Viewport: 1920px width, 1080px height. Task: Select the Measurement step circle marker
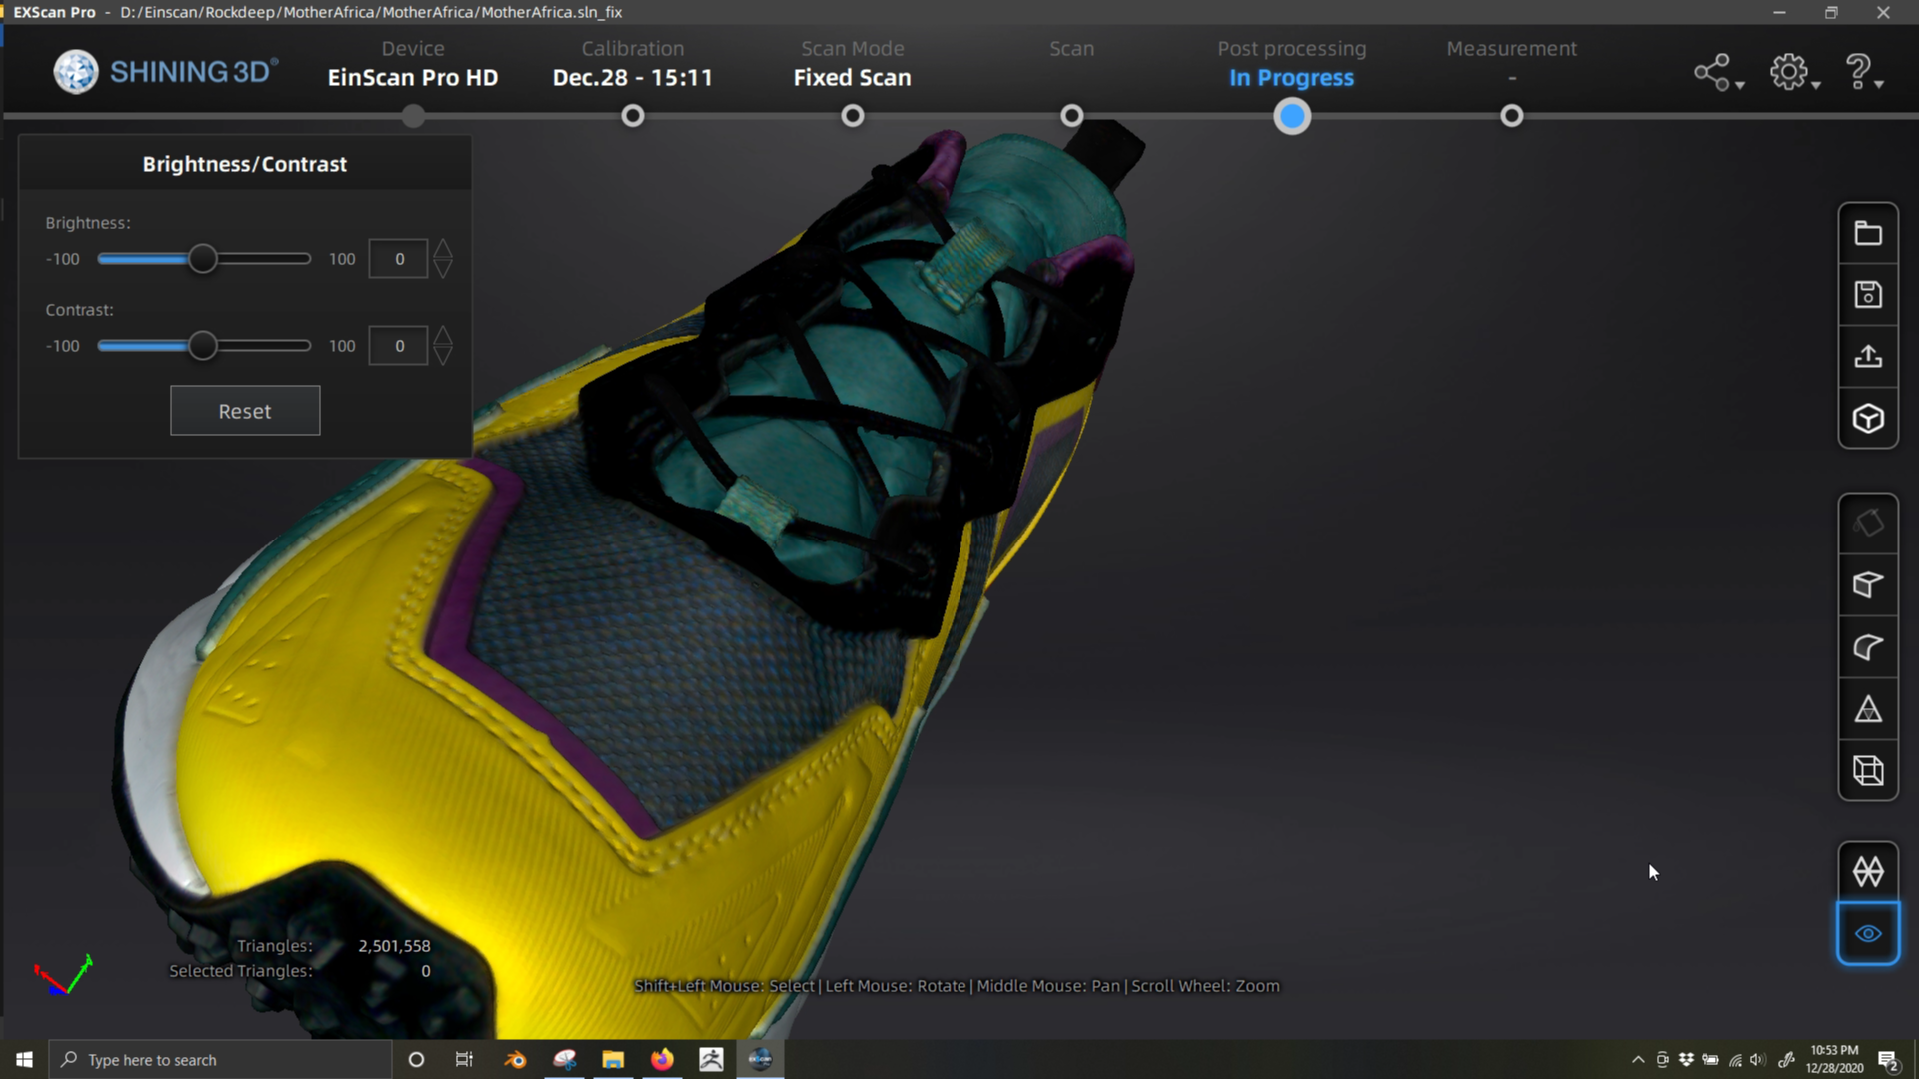click(x=1512, y=116)
